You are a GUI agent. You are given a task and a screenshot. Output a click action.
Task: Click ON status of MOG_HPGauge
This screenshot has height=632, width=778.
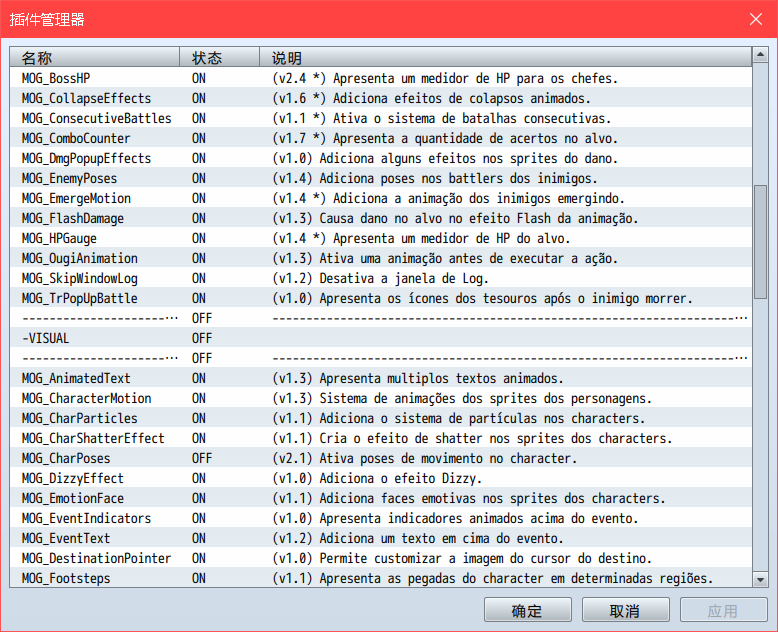tap(199, 238)
